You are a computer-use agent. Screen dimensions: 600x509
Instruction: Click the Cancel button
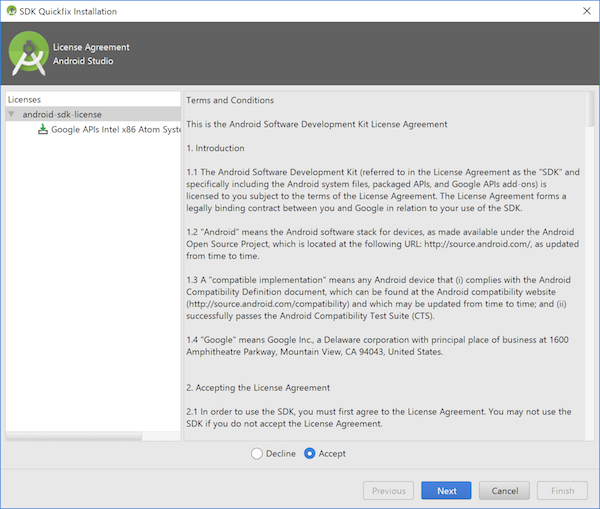click(x=504, y=491)
